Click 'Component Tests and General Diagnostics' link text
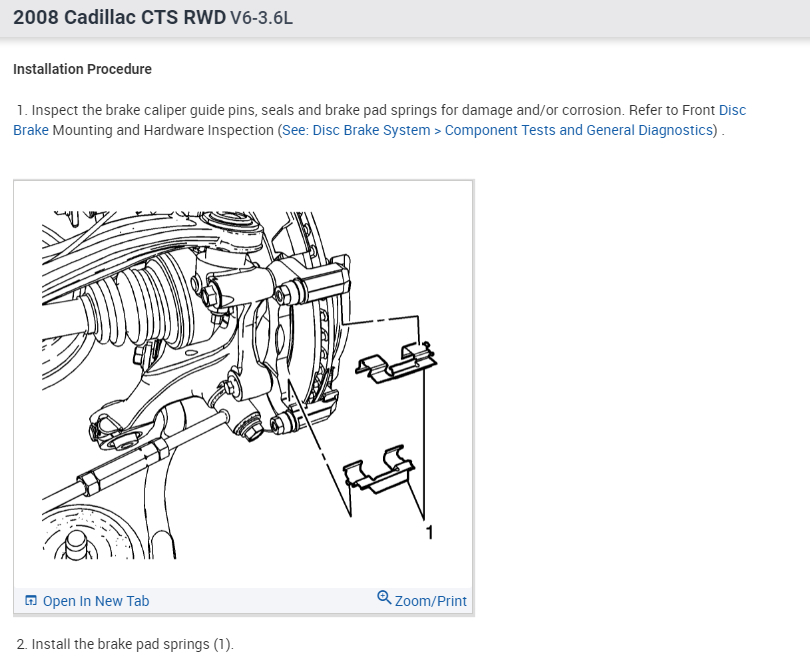This screenshot has width=810, height=672. (x=579, y=130)
